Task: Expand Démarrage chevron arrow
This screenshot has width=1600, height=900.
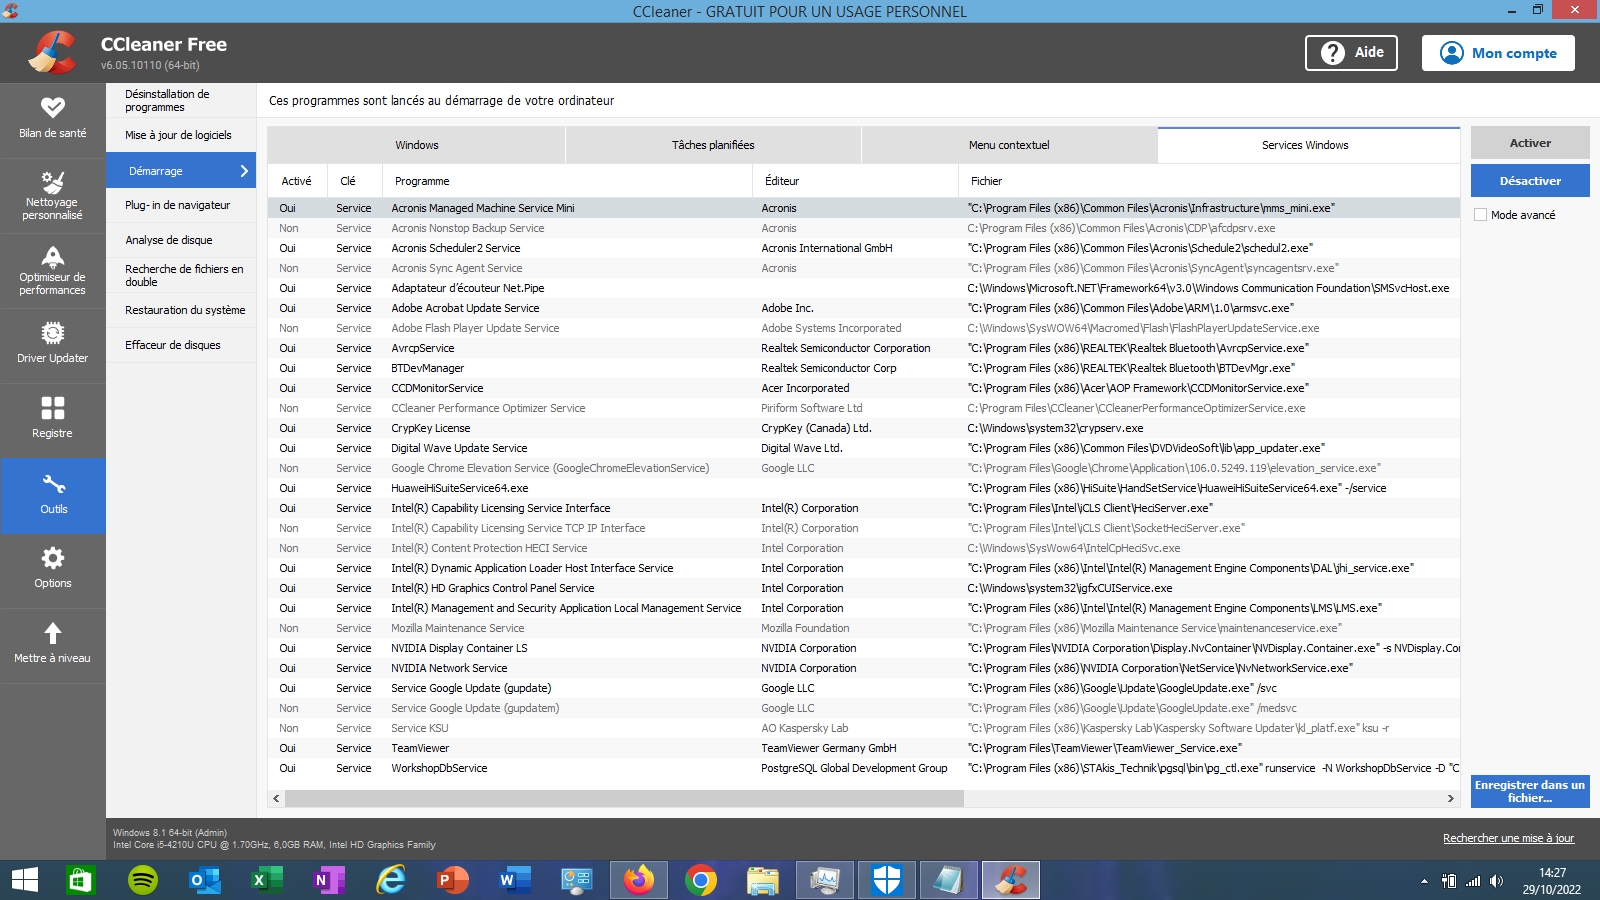Action: coord(244,171)
